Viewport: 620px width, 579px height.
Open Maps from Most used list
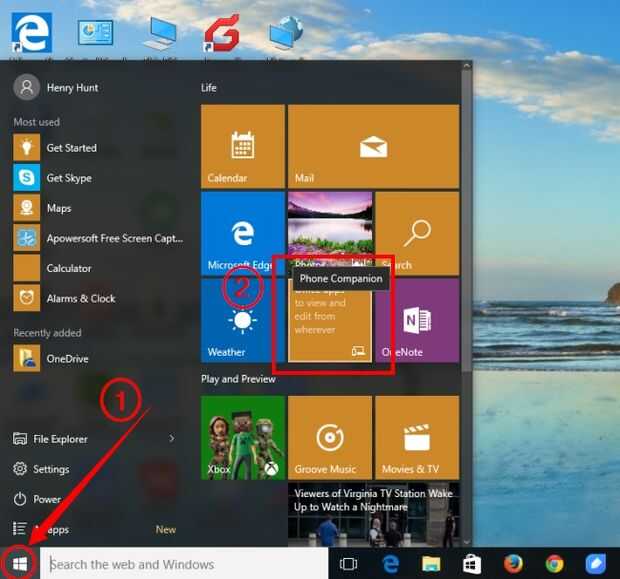coord(99,208)
